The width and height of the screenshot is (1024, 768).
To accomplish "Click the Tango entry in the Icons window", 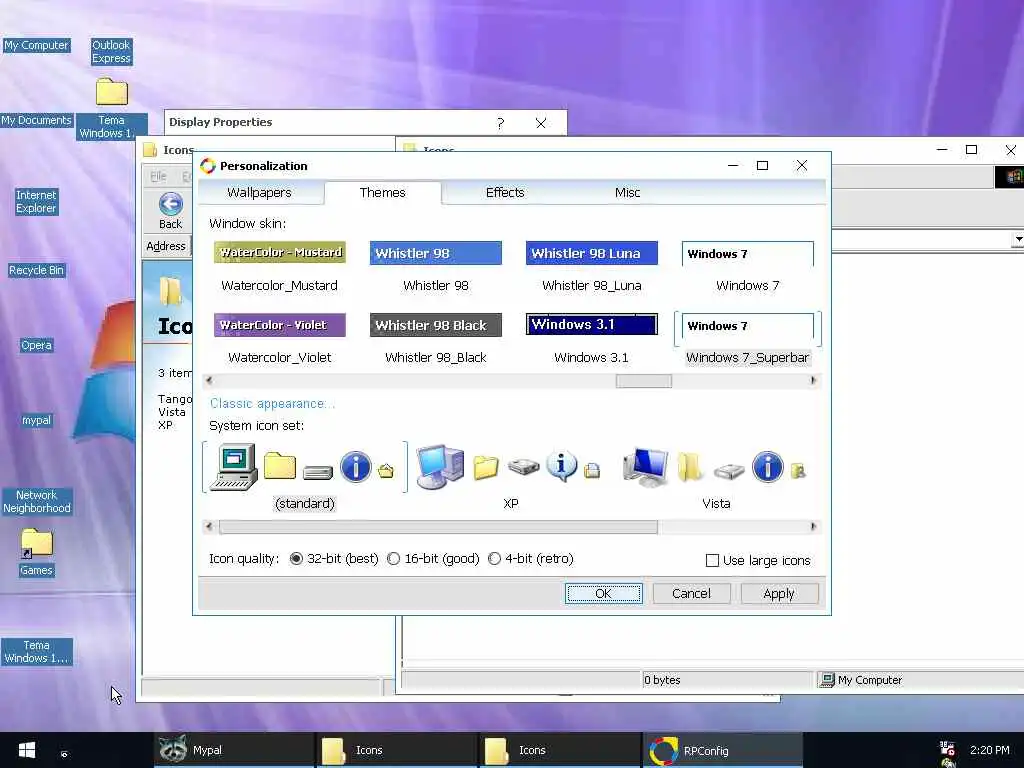I will coord(175,399).
